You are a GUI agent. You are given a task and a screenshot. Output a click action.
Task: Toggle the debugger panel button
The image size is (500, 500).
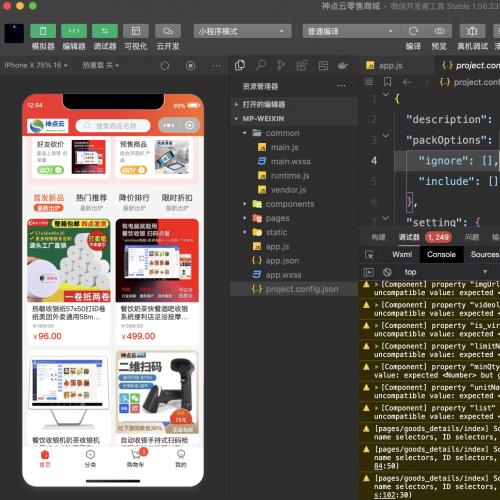(105, 31)
